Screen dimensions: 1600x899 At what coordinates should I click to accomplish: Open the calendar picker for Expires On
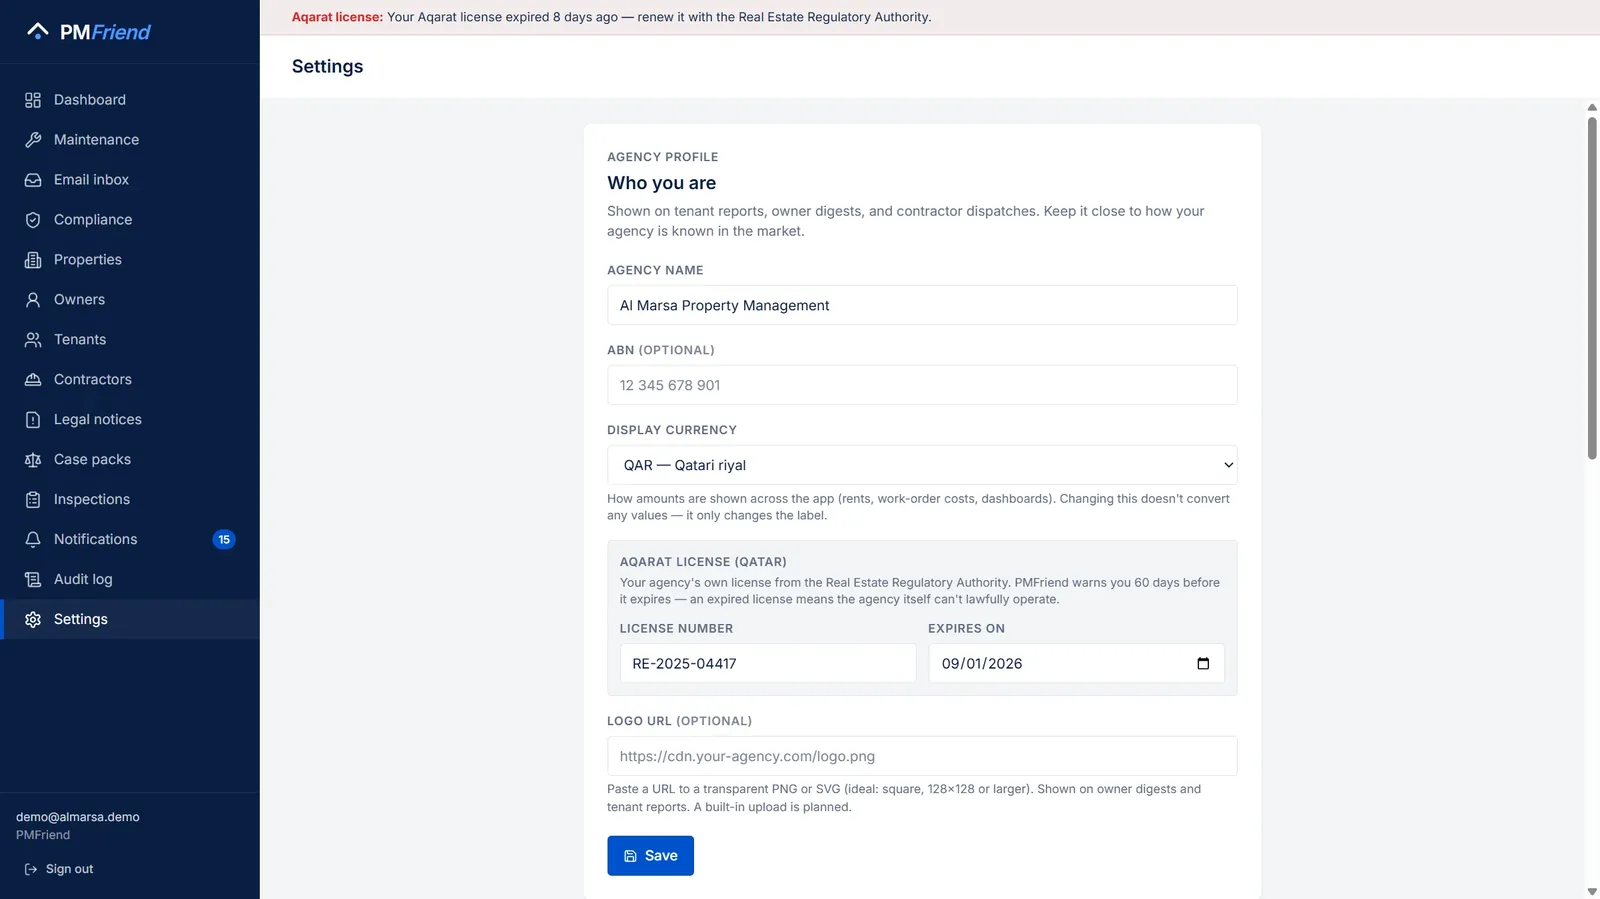(1203, 664)
